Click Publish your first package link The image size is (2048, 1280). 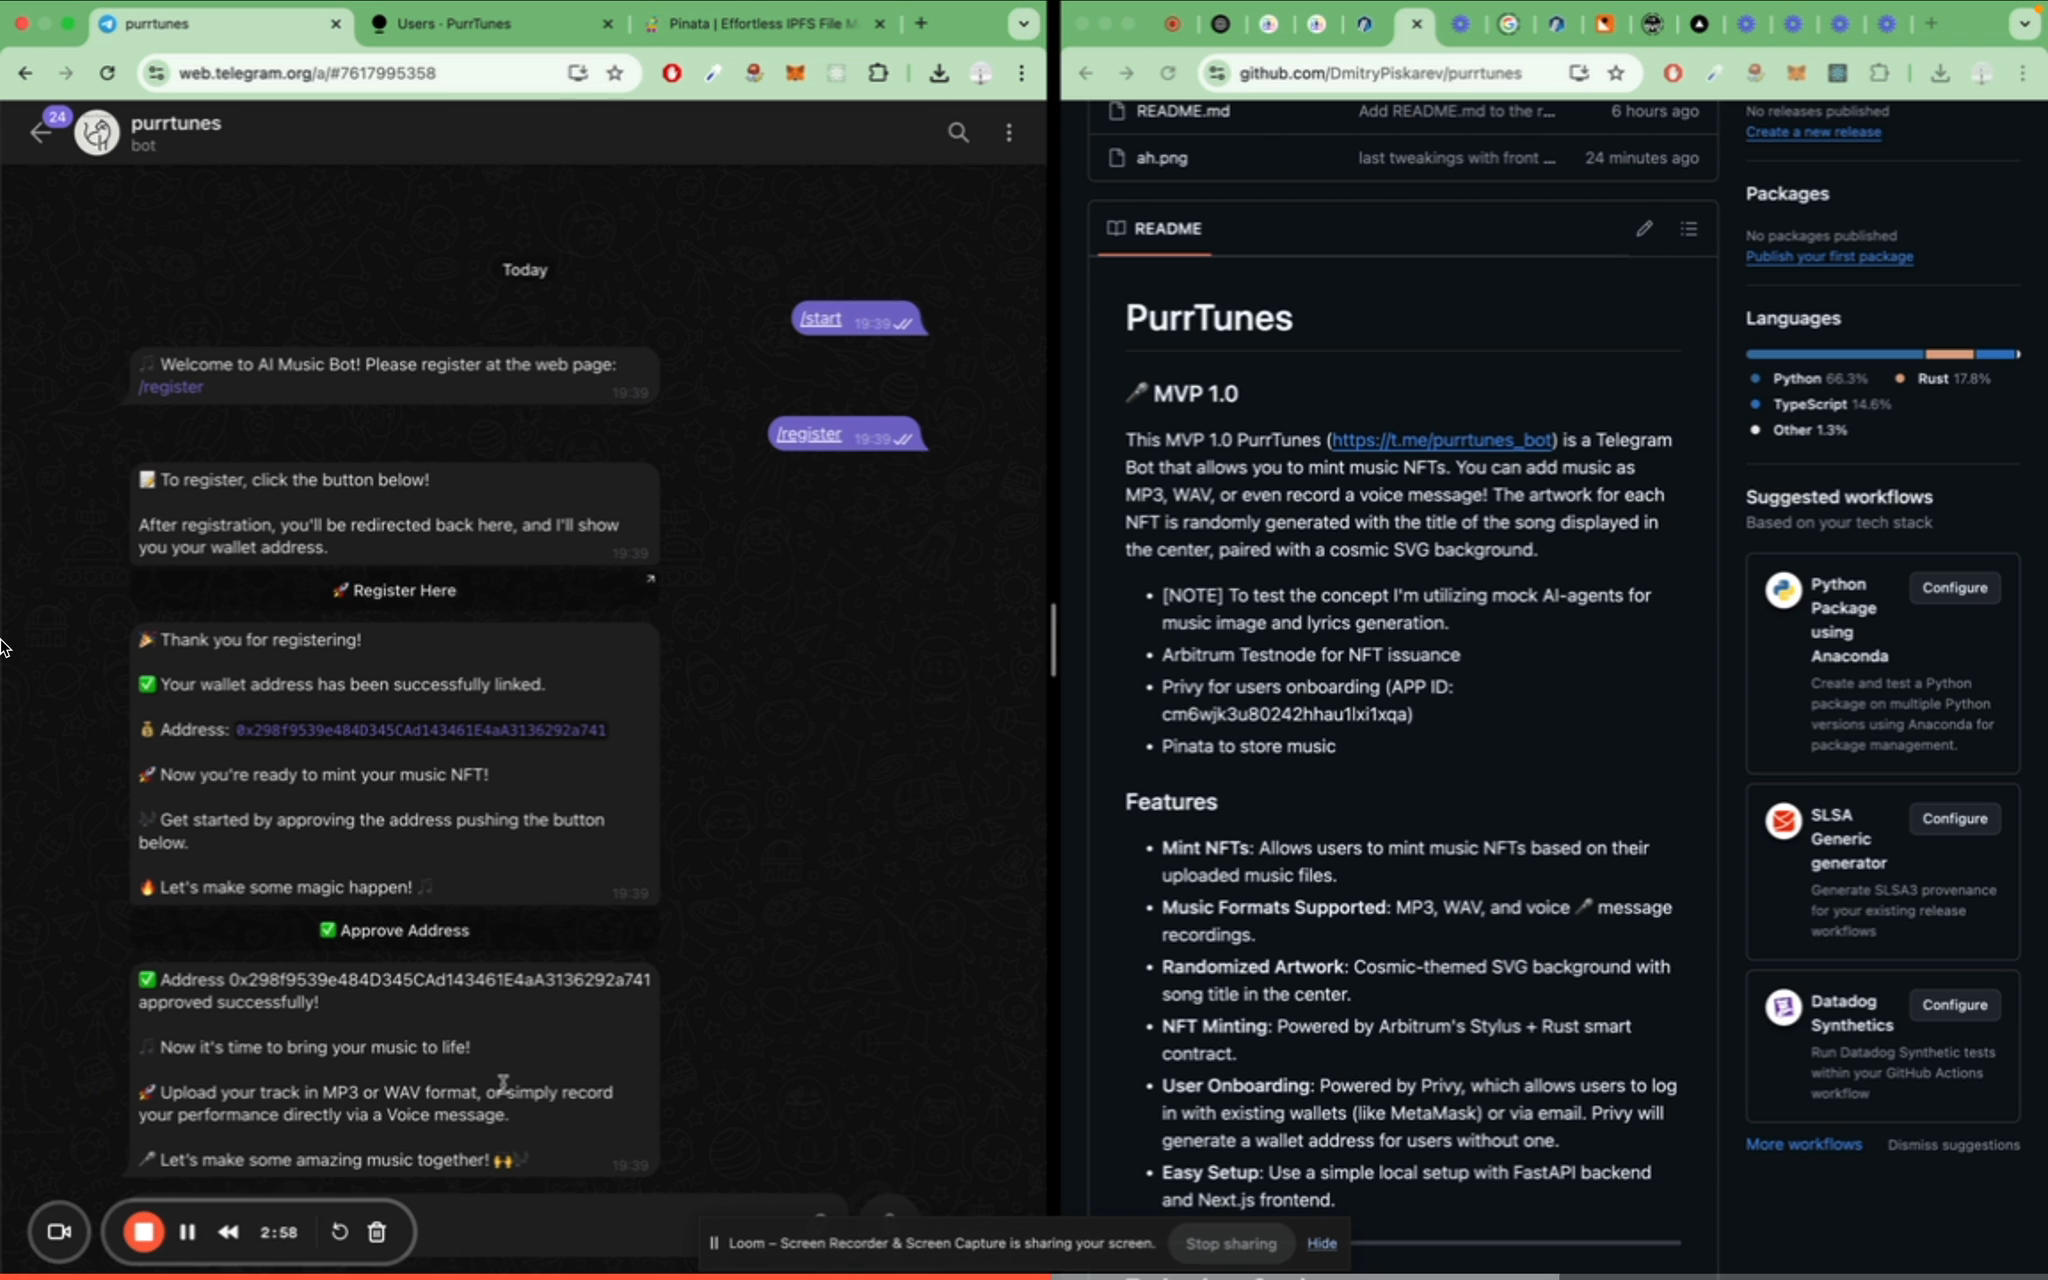1829,257
